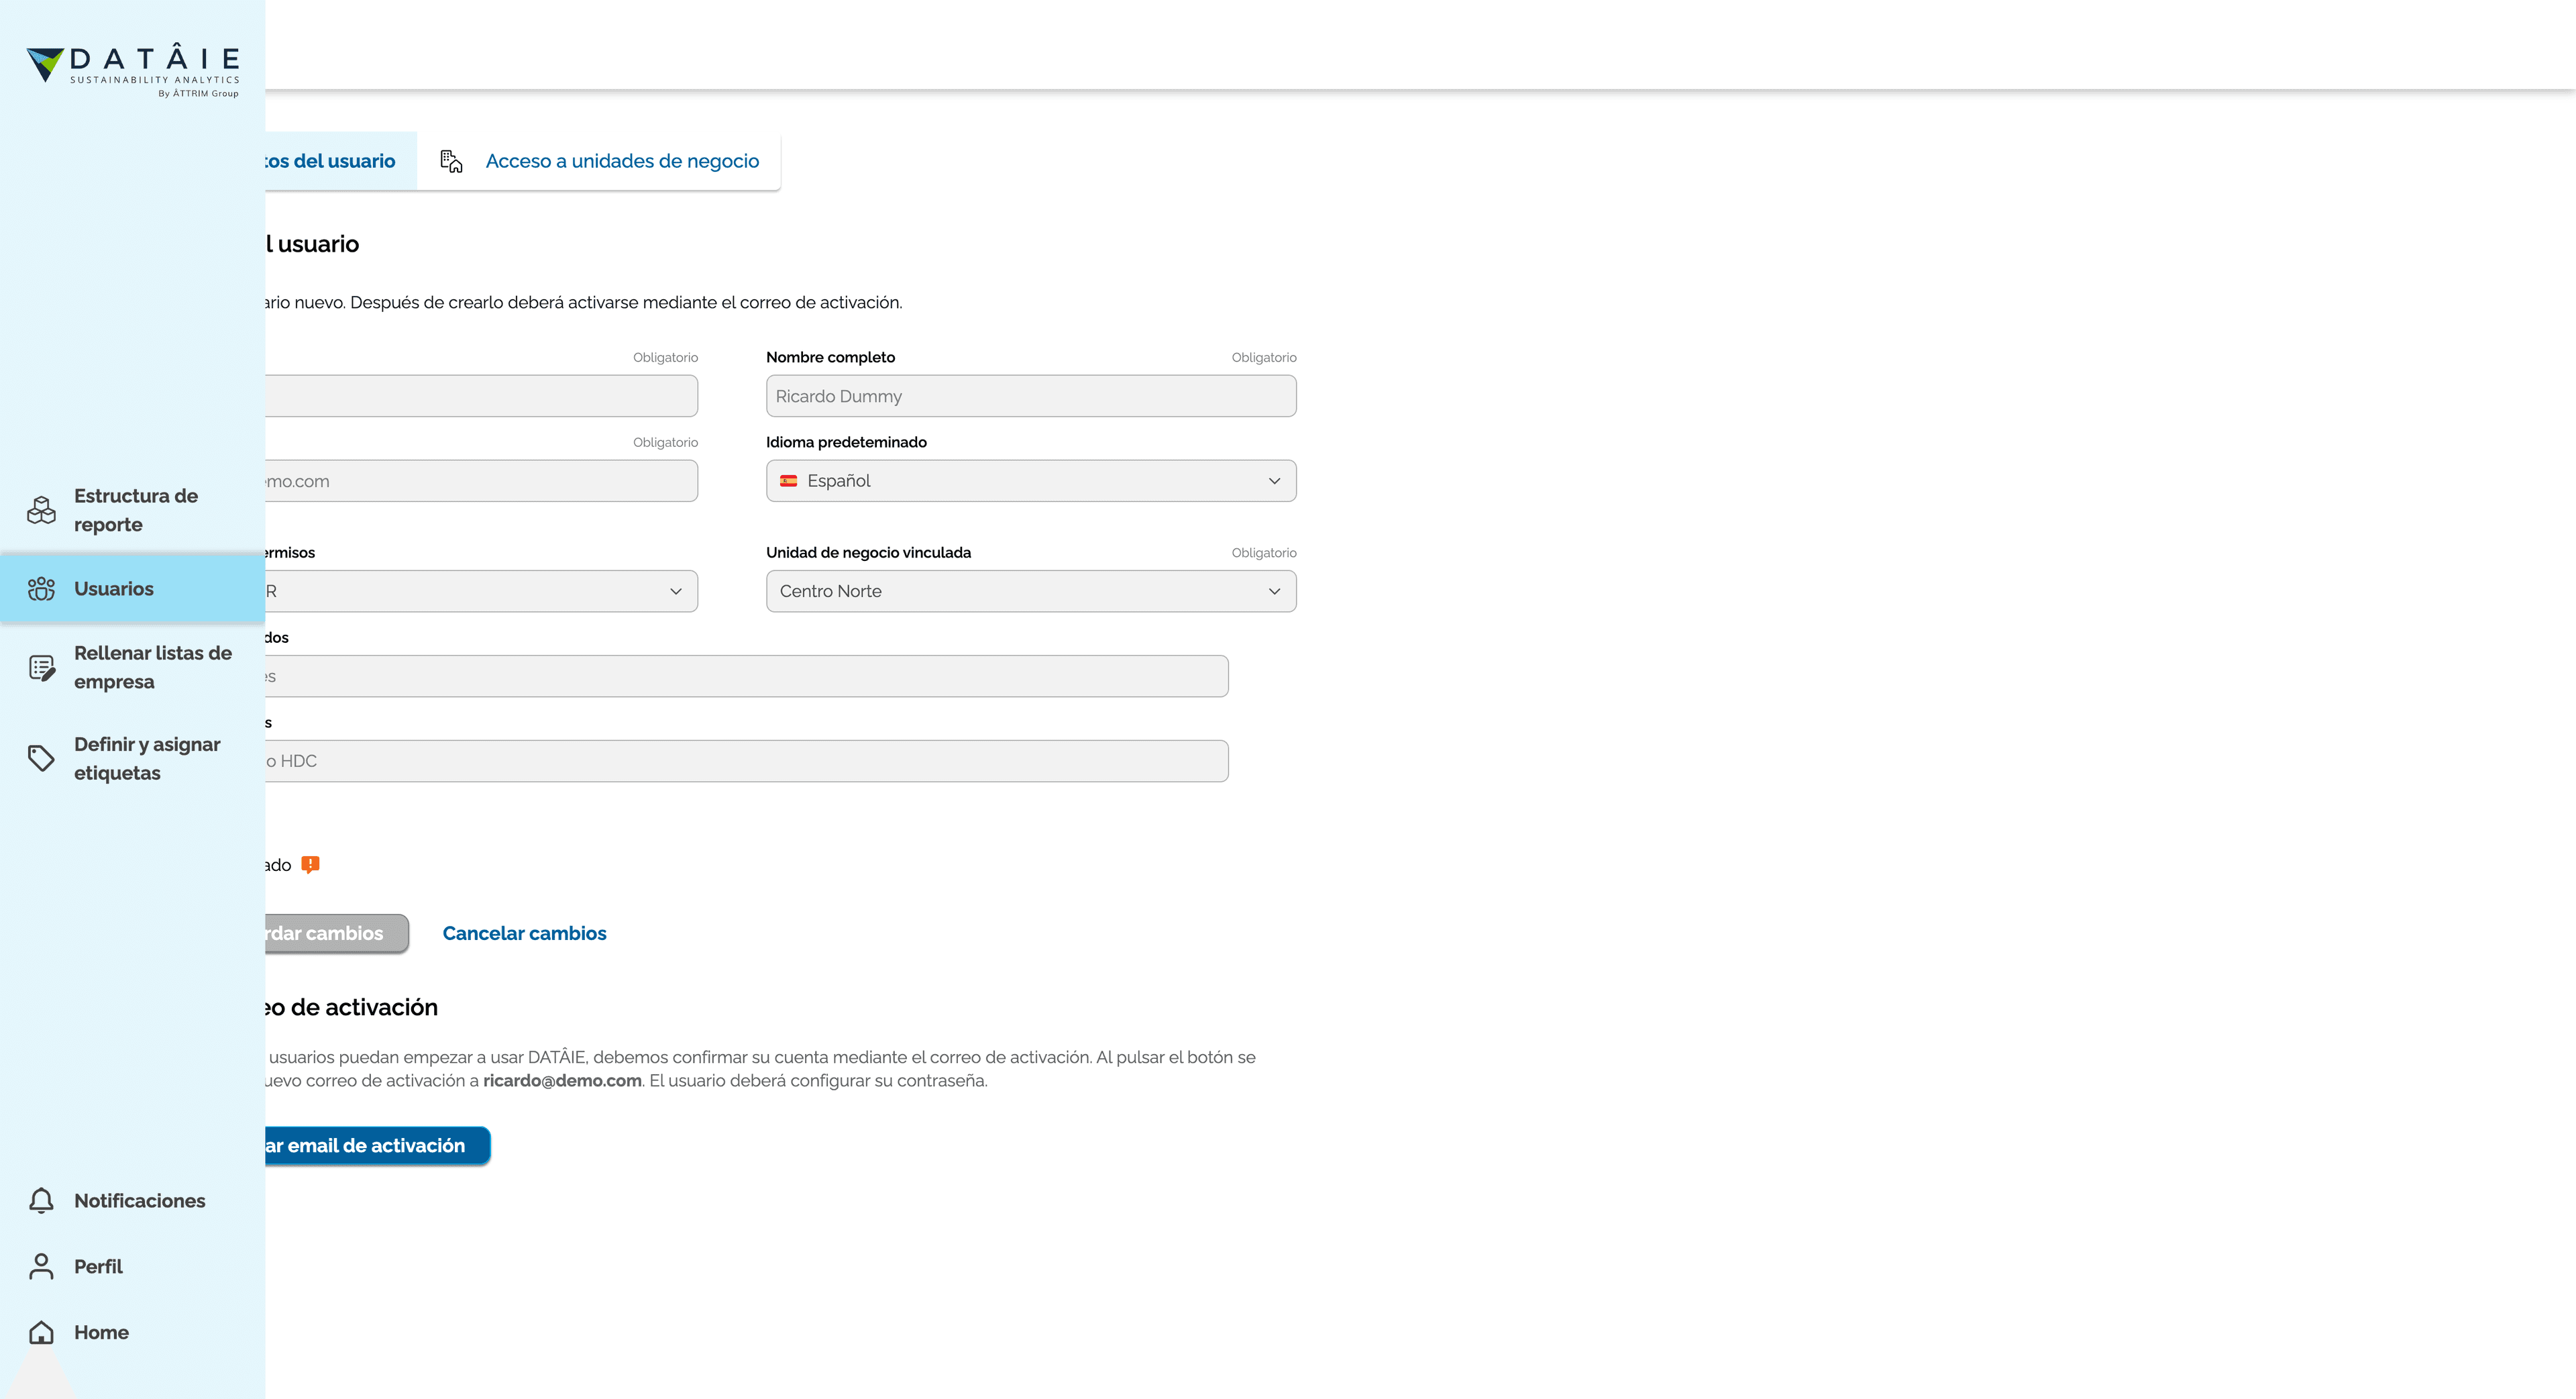The height and width of the screenshot is (1399, 2576).
Task: Open the Unidad de negocio vinculada dropdown
Action: tap(1031, 591)
